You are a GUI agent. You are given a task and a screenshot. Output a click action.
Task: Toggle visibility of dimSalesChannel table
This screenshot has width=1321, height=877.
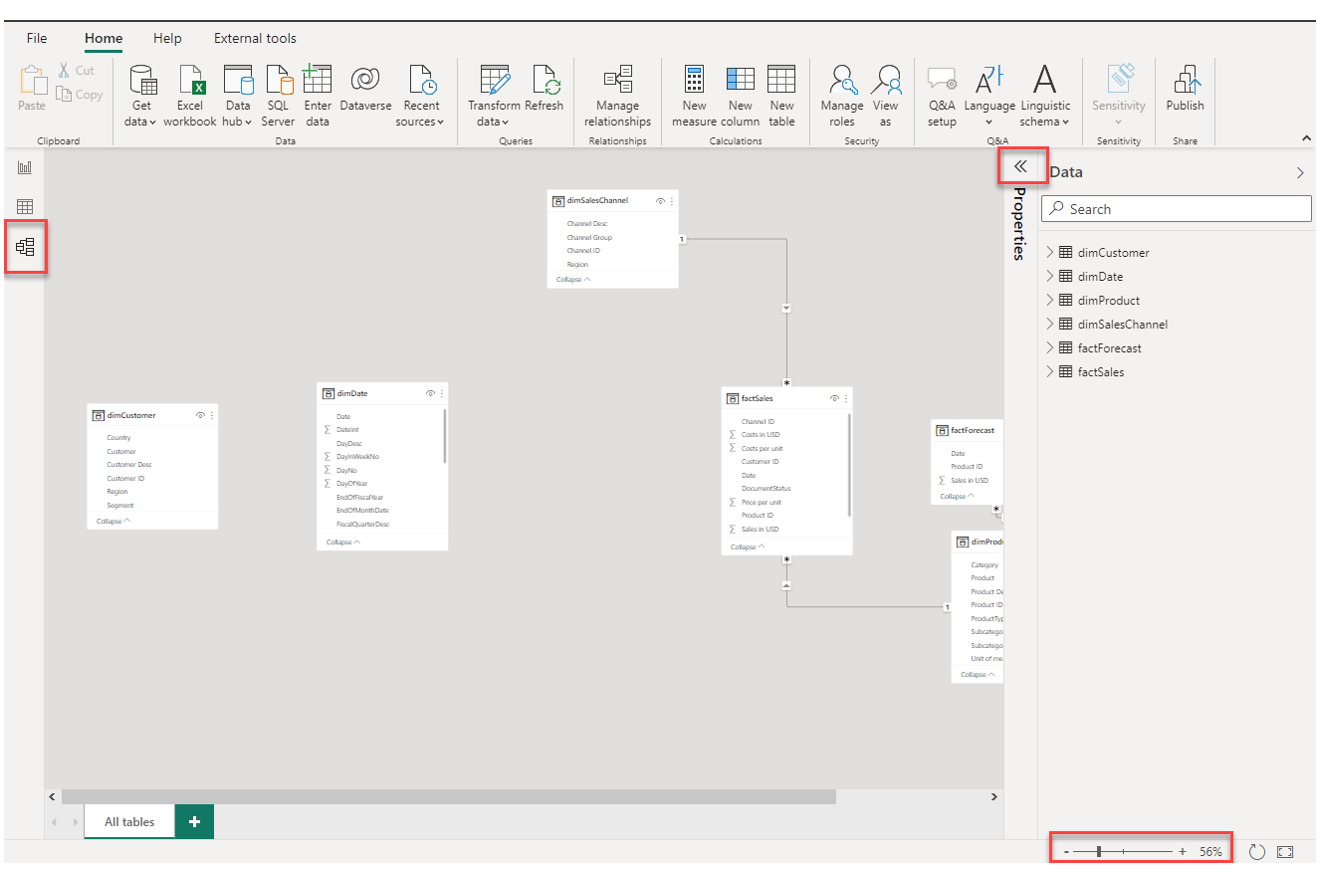[x=660, y=201]
